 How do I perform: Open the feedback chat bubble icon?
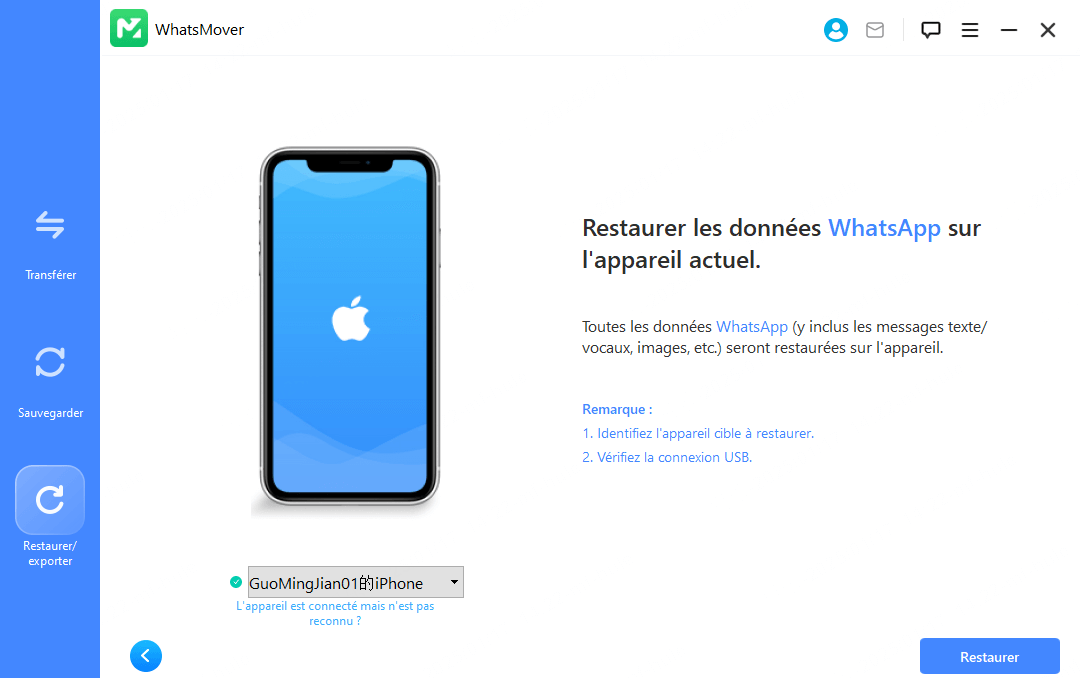coord(931,30)
